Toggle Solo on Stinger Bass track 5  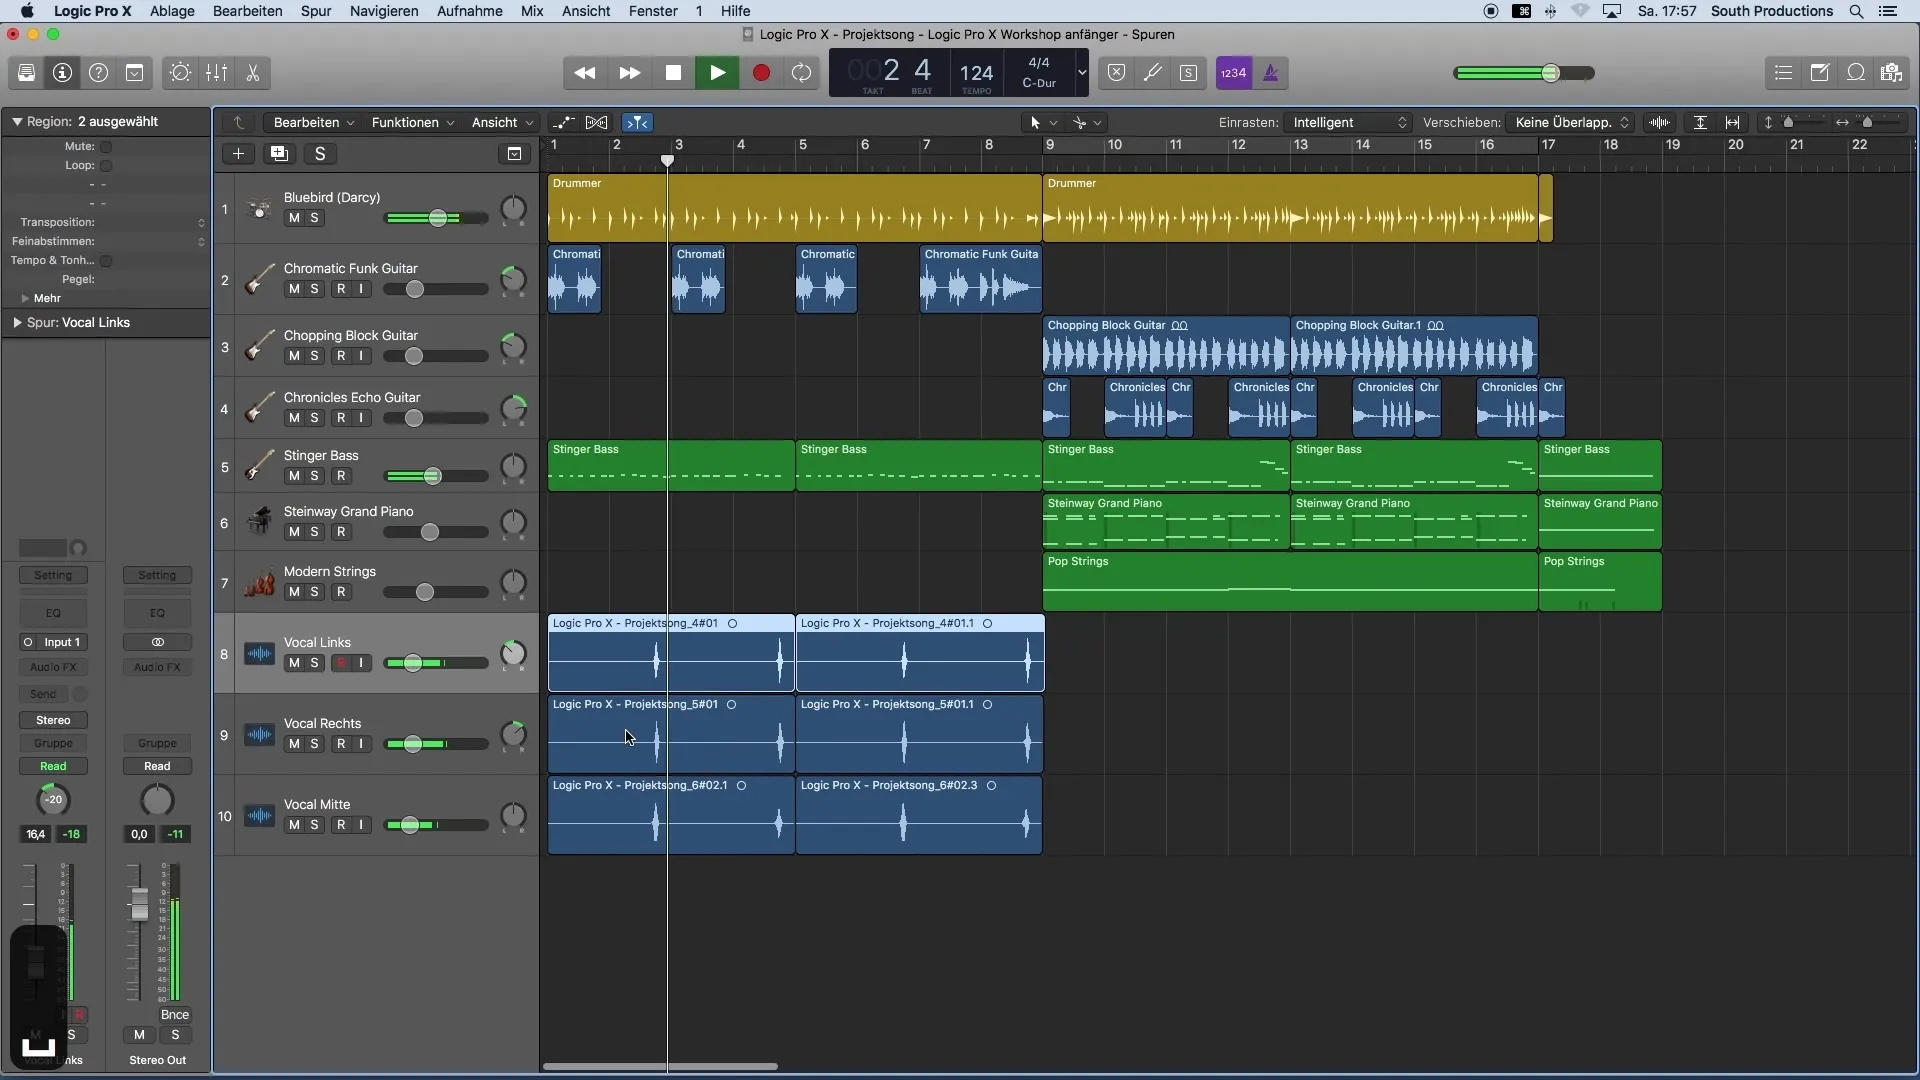pyautogui.click(x=314, y=476)
